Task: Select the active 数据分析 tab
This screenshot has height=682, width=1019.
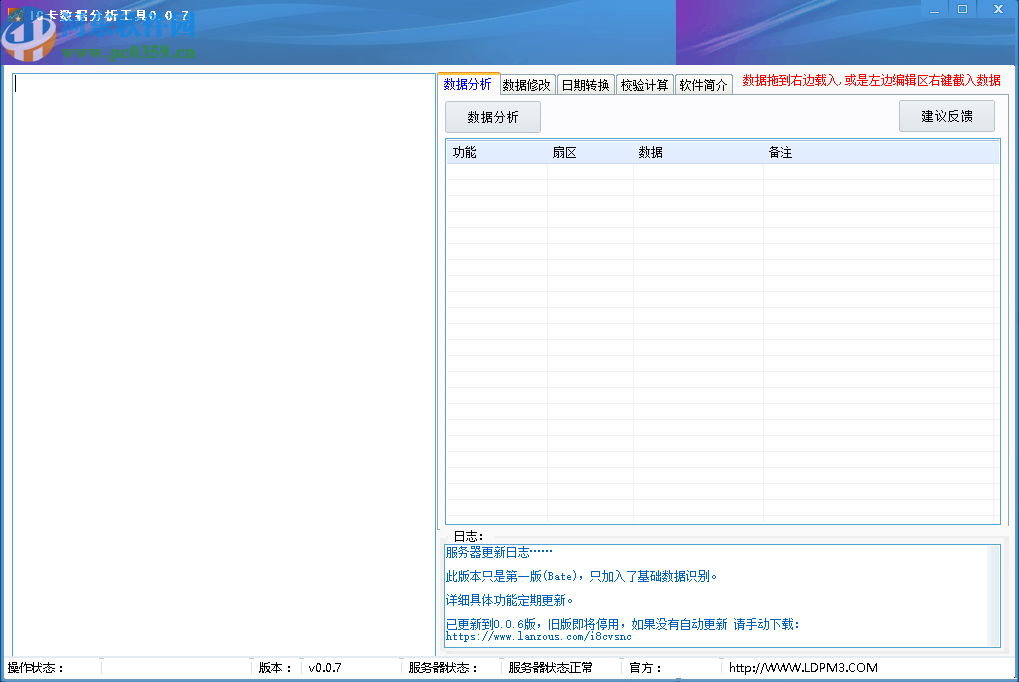Action: [x=468, y=84]
